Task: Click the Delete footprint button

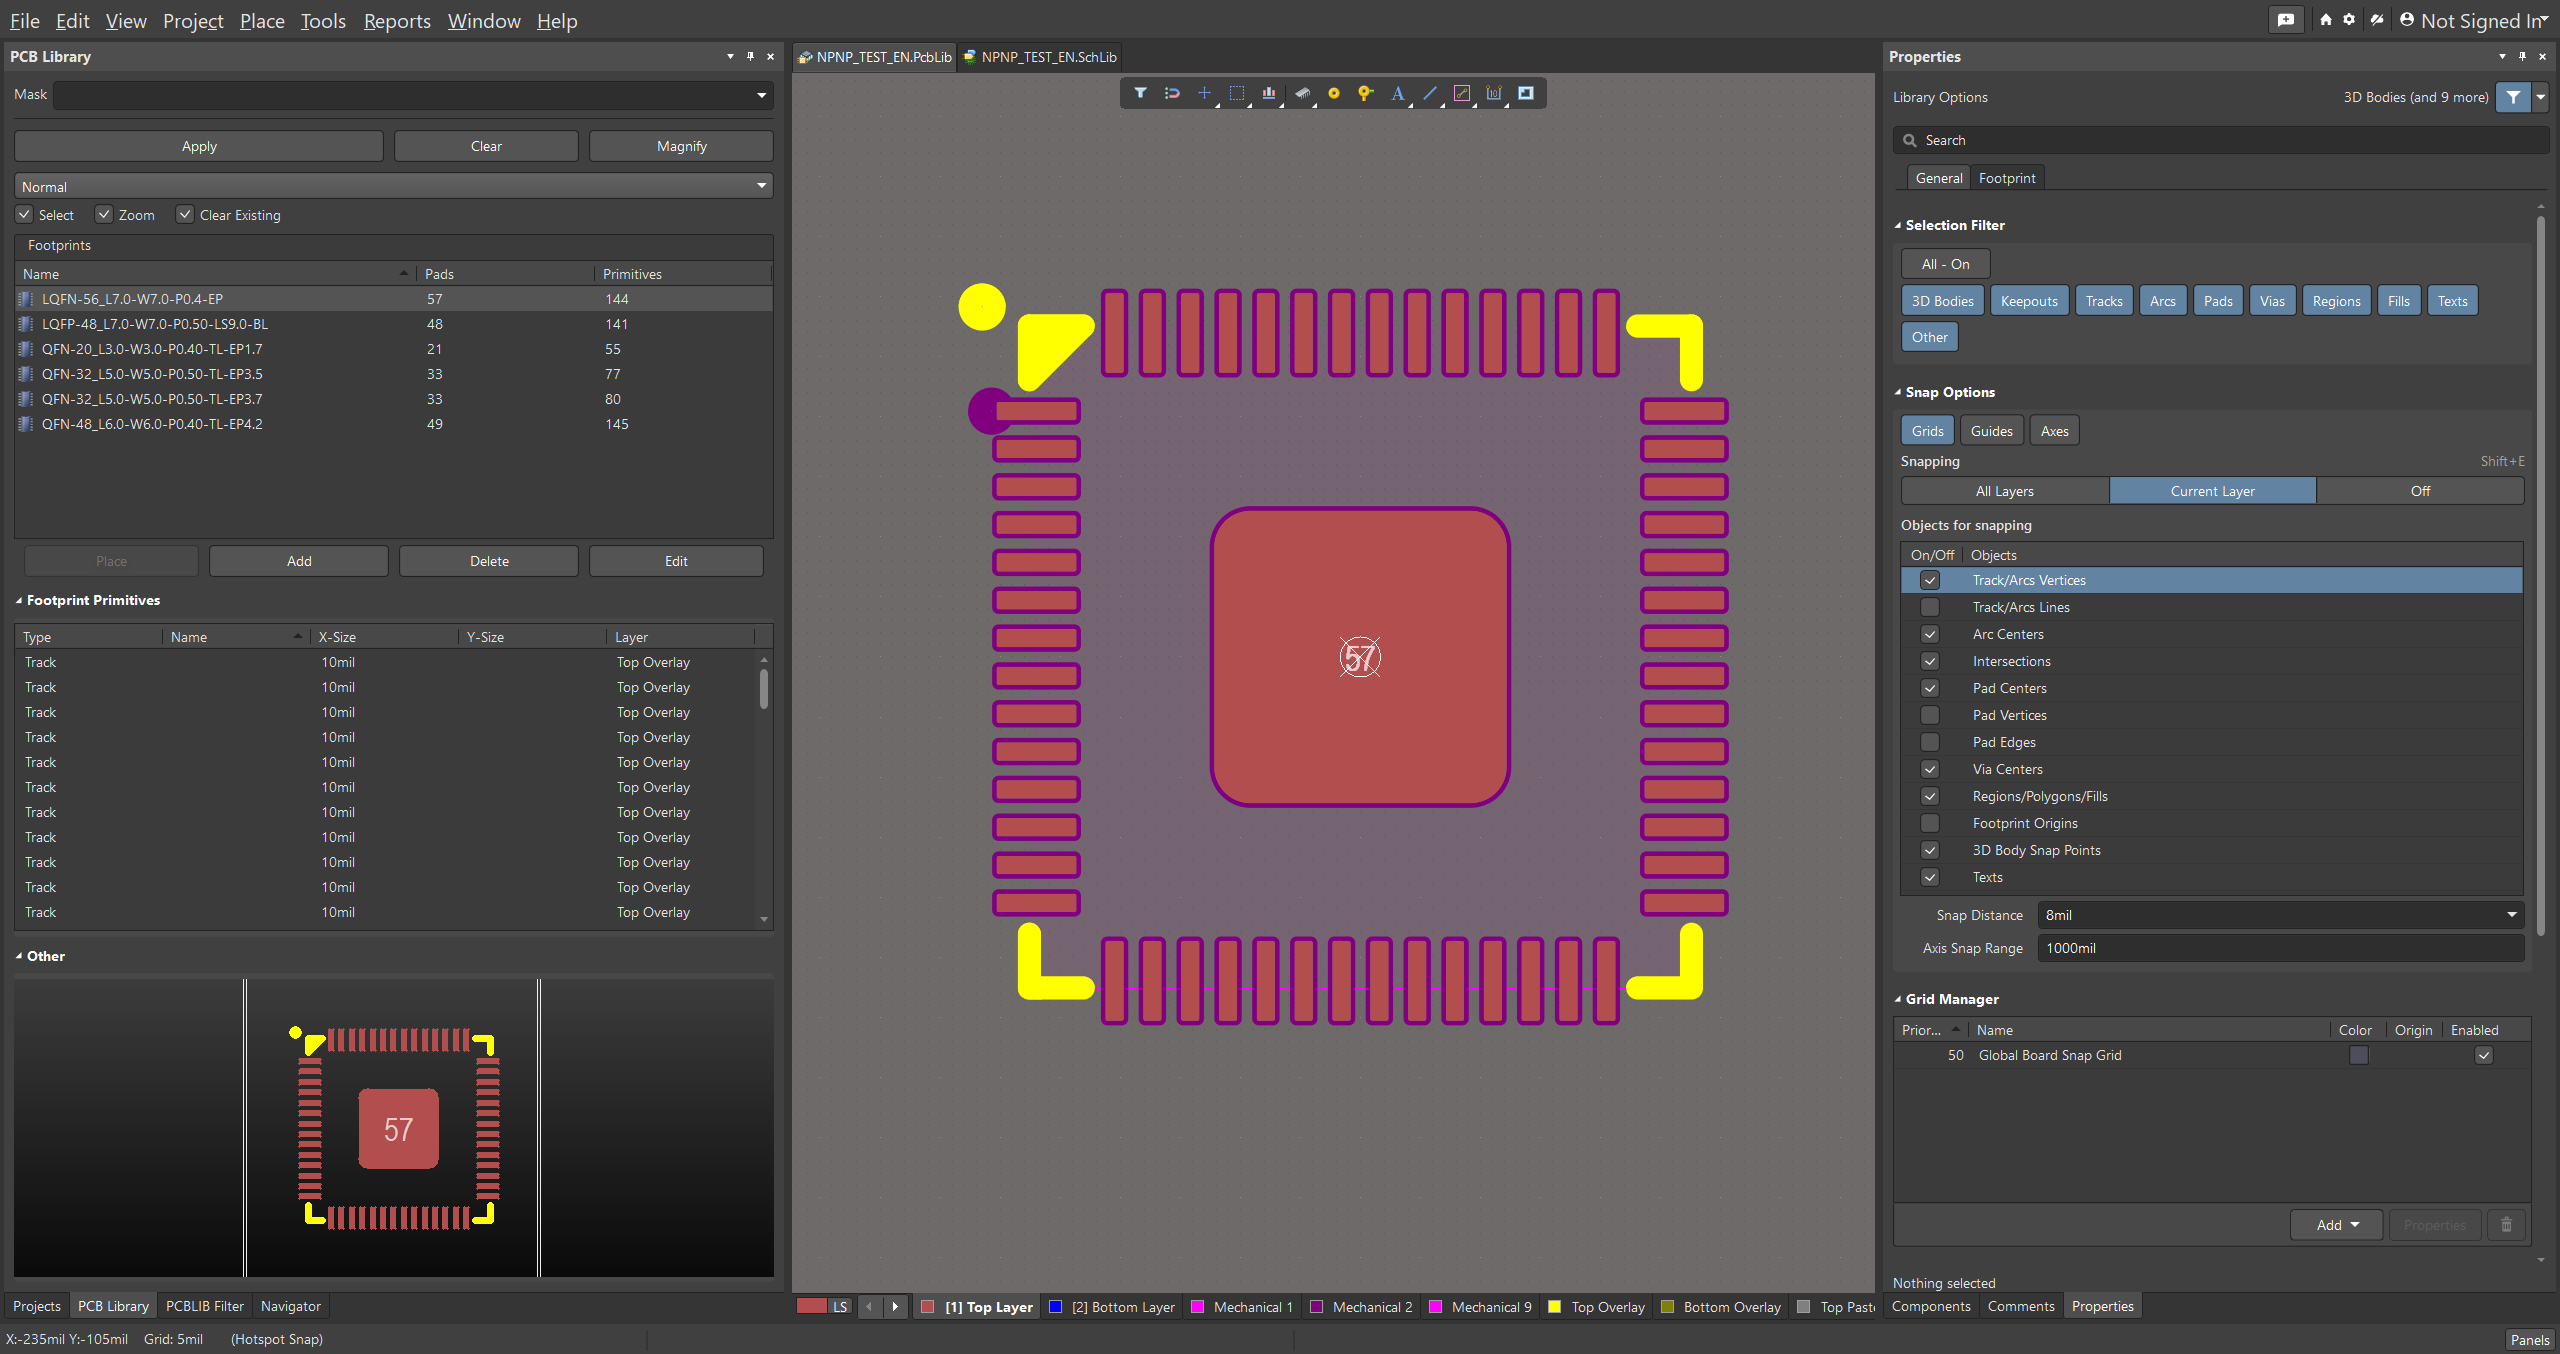Action: tap(489, 561)
